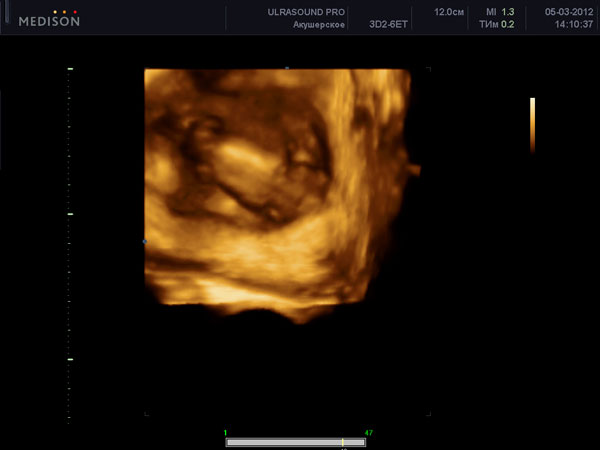Click the 3D rendered ultrasound image
The width and height of the screenshot is (600, 450).
278,190
